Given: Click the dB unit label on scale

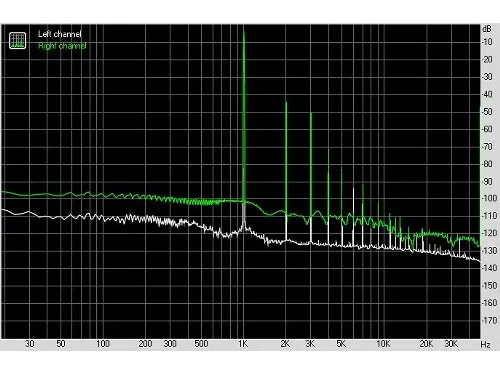Looking at the screenshot, I should tap(487, 29).
